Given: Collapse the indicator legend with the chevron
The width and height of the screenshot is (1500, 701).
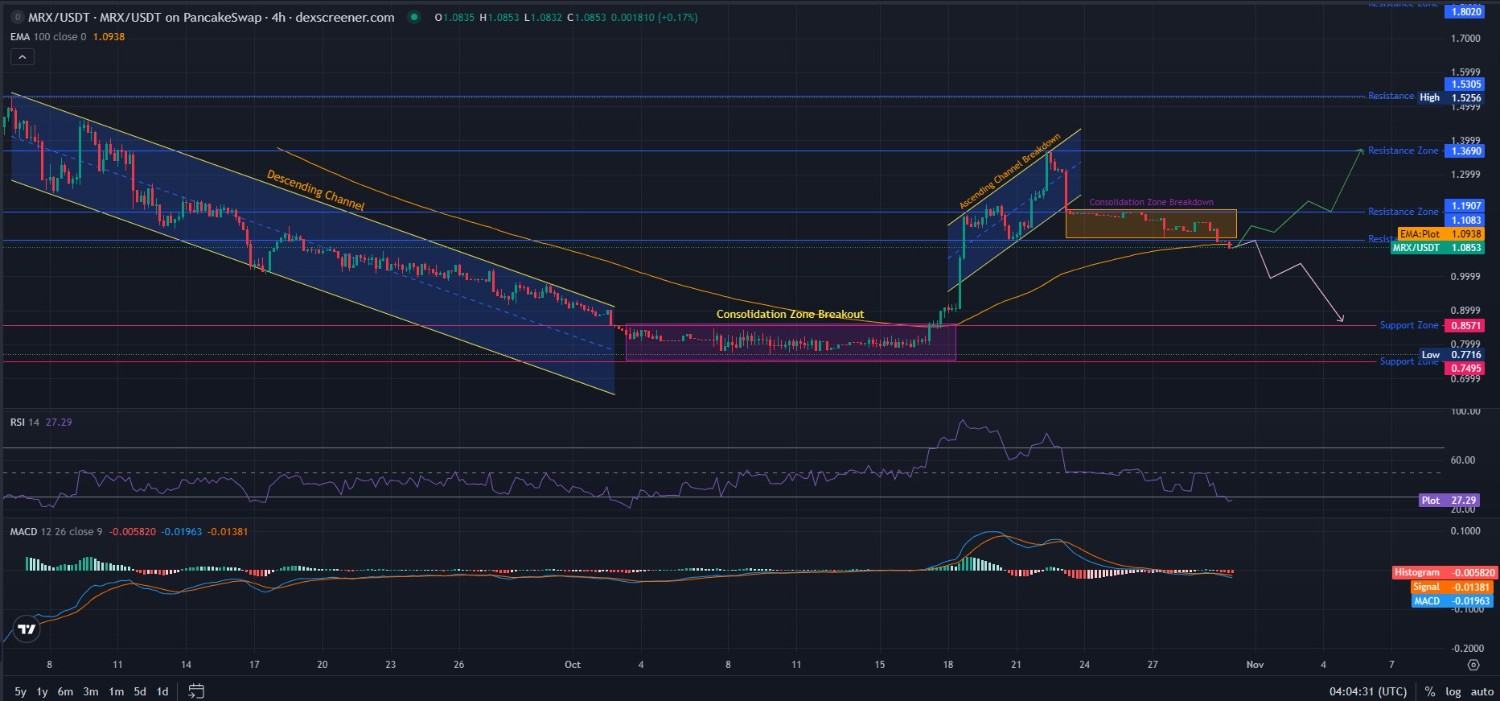Looking at the screenshot, I should point(22,57).
